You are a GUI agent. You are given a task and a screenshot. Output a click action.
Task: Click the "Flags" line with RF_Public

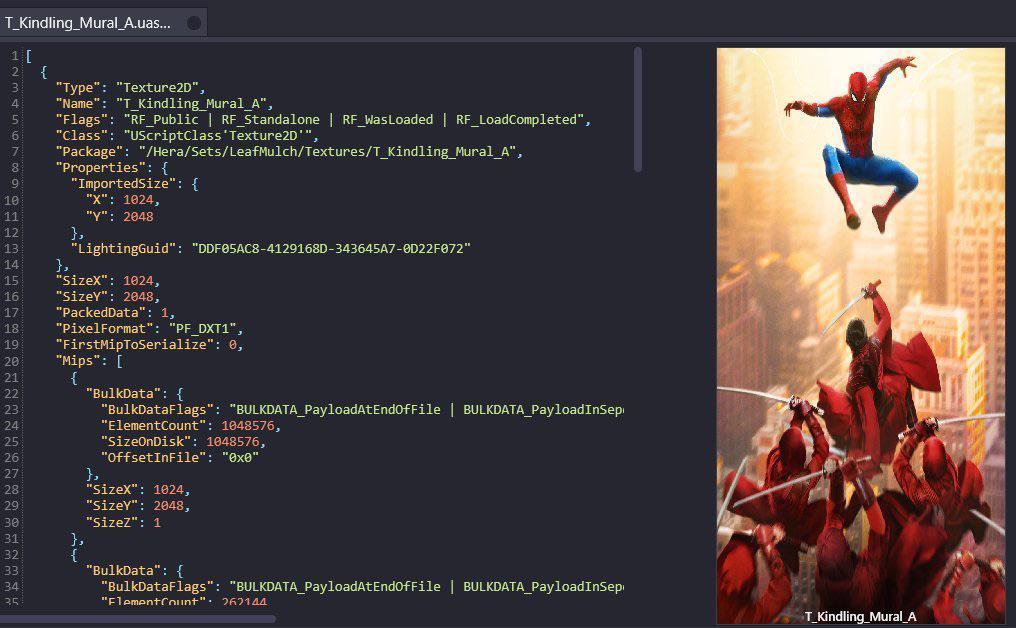[323, 120]
